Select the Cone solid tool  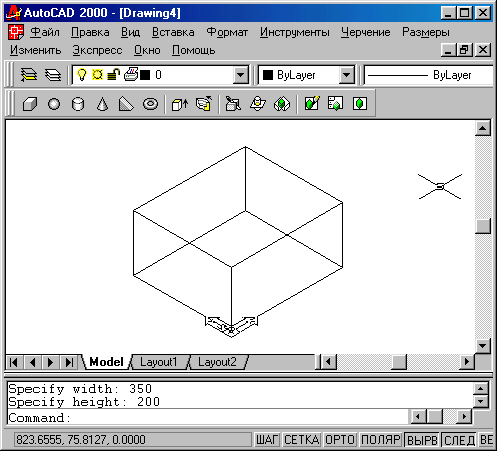102,104
